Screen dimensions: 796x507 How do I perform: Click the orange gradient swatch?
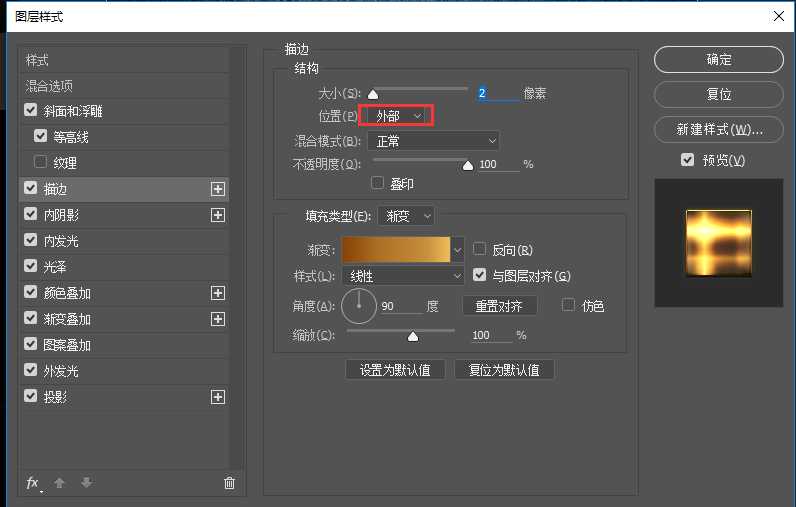(396, 249)
